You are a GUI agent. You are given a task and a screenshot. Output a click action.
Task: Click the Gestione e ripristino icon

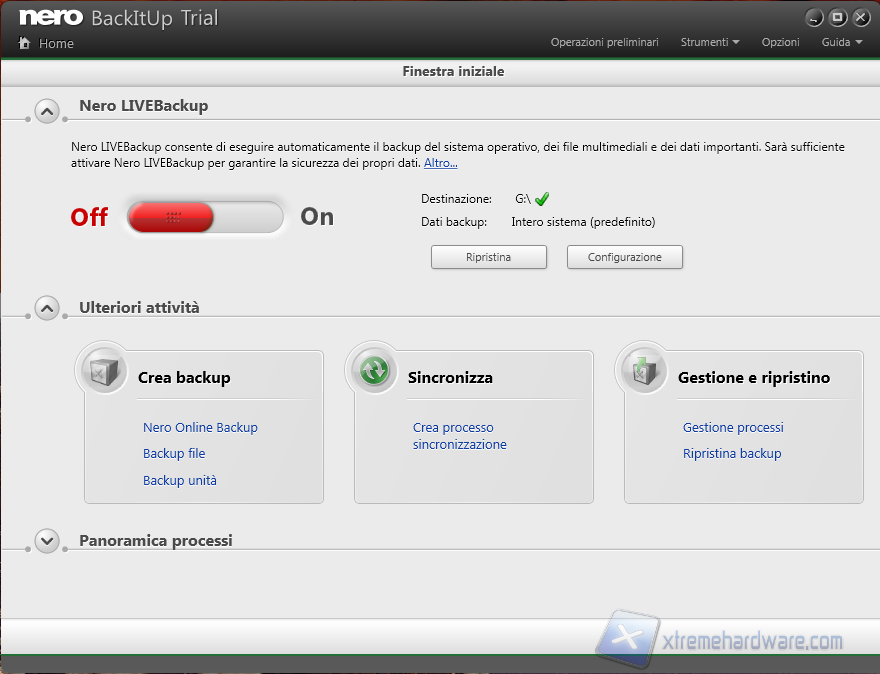tap(644, 371)
